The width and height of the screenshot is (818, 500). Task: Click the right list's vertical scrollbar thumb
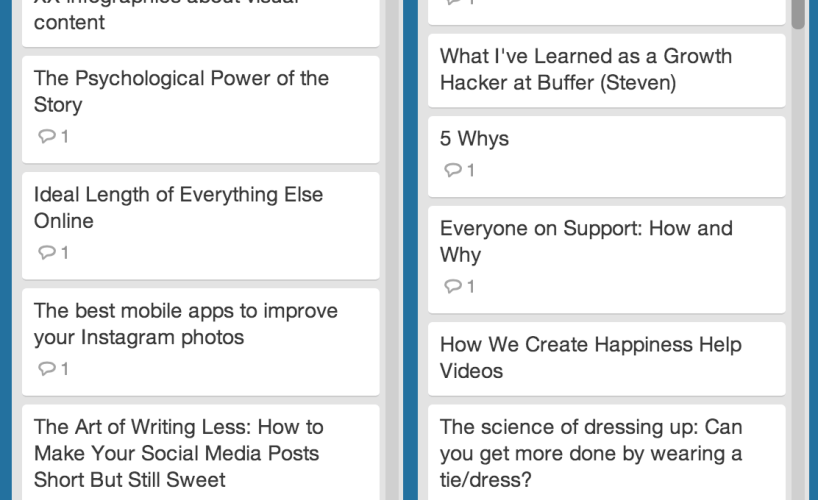coord(798,14)
